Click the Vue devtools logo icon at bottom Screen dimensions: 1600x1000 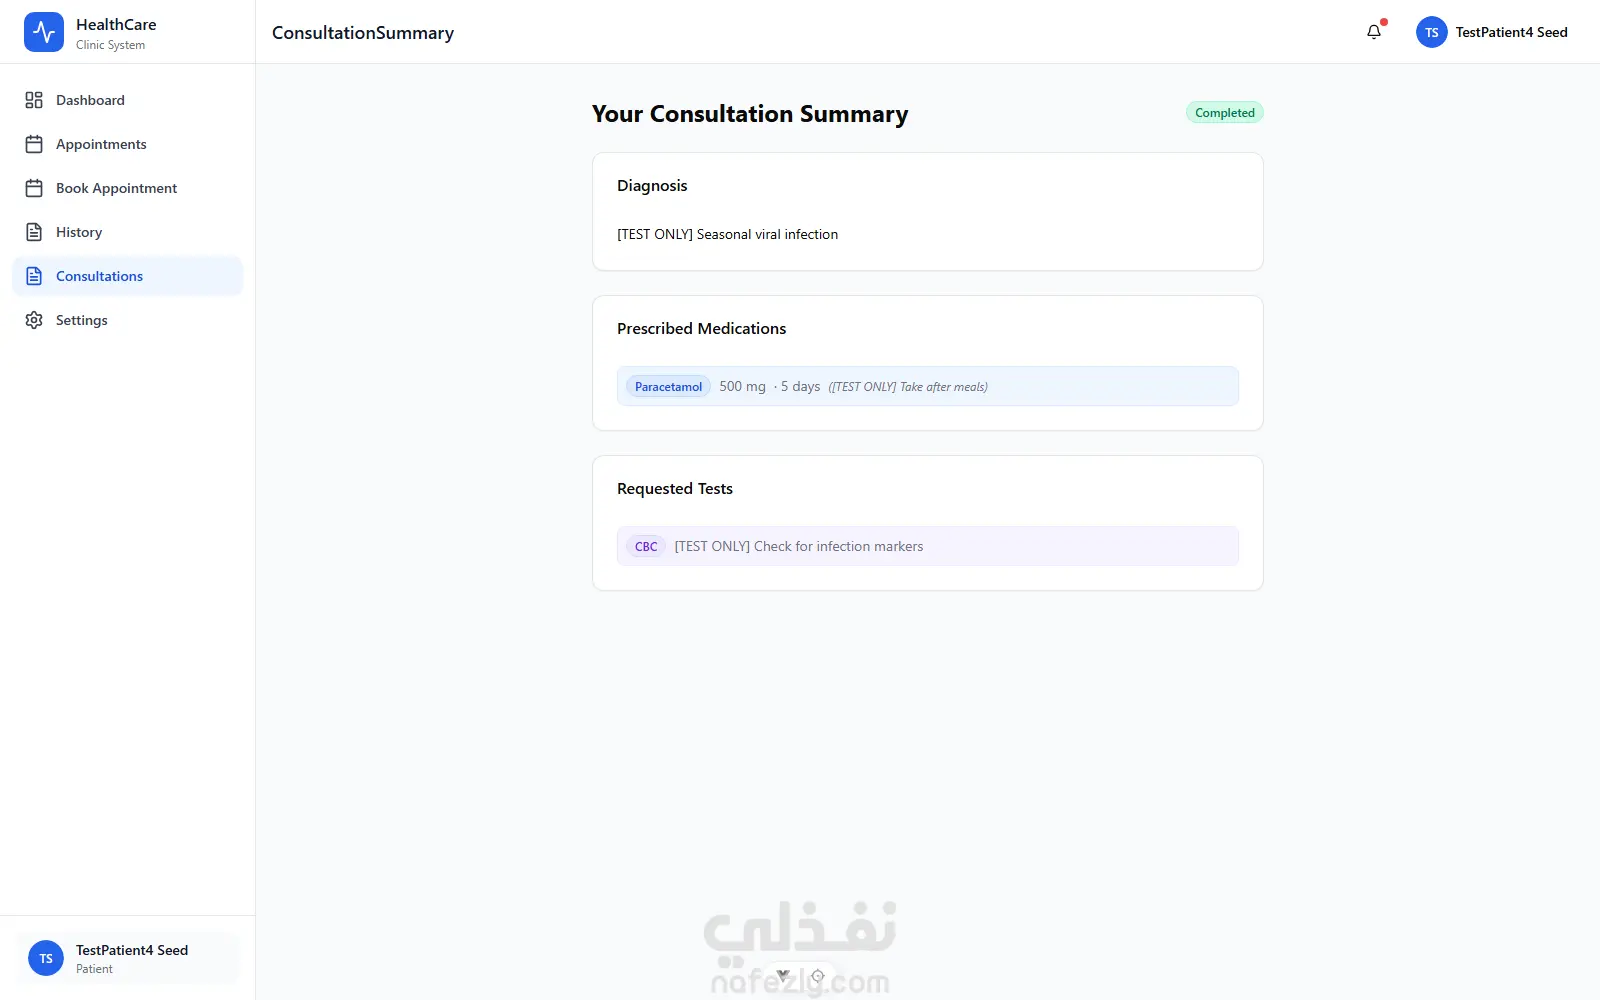click(x=783, y=975)
